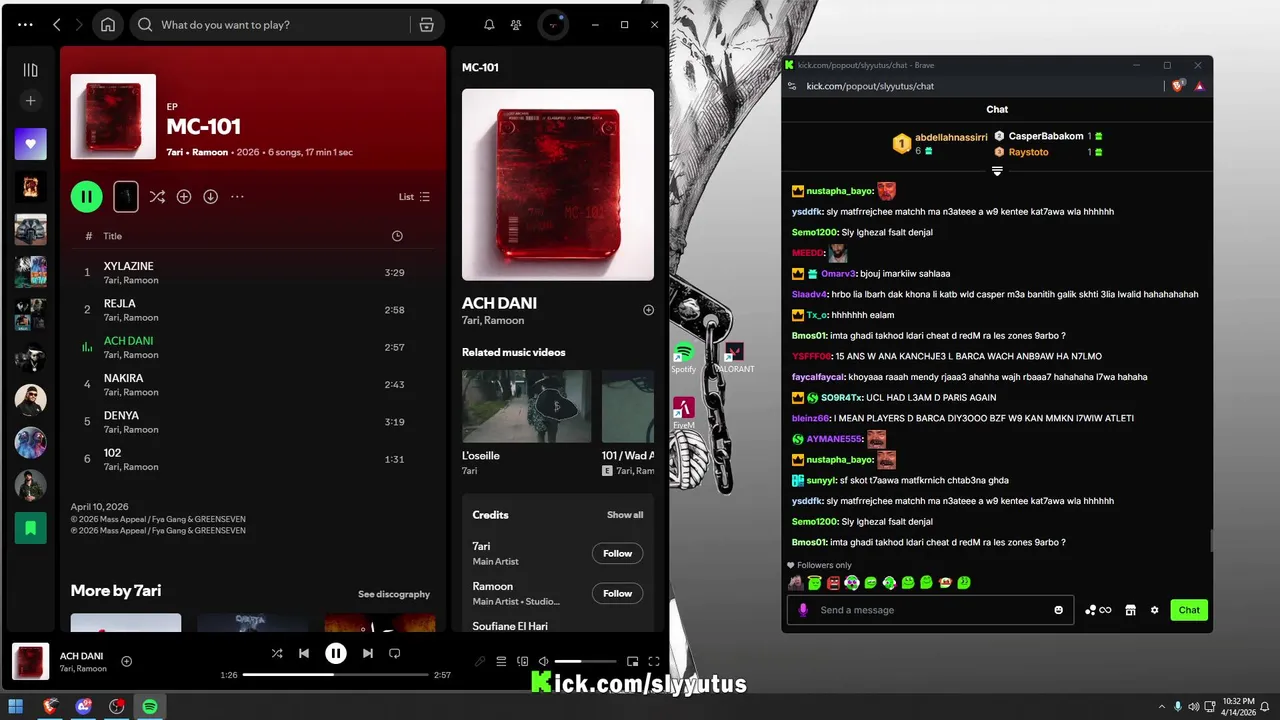Expand the Kick chat leaderboard arrow
This screenshot has height=720, width=1280.
tap(997, 171)
